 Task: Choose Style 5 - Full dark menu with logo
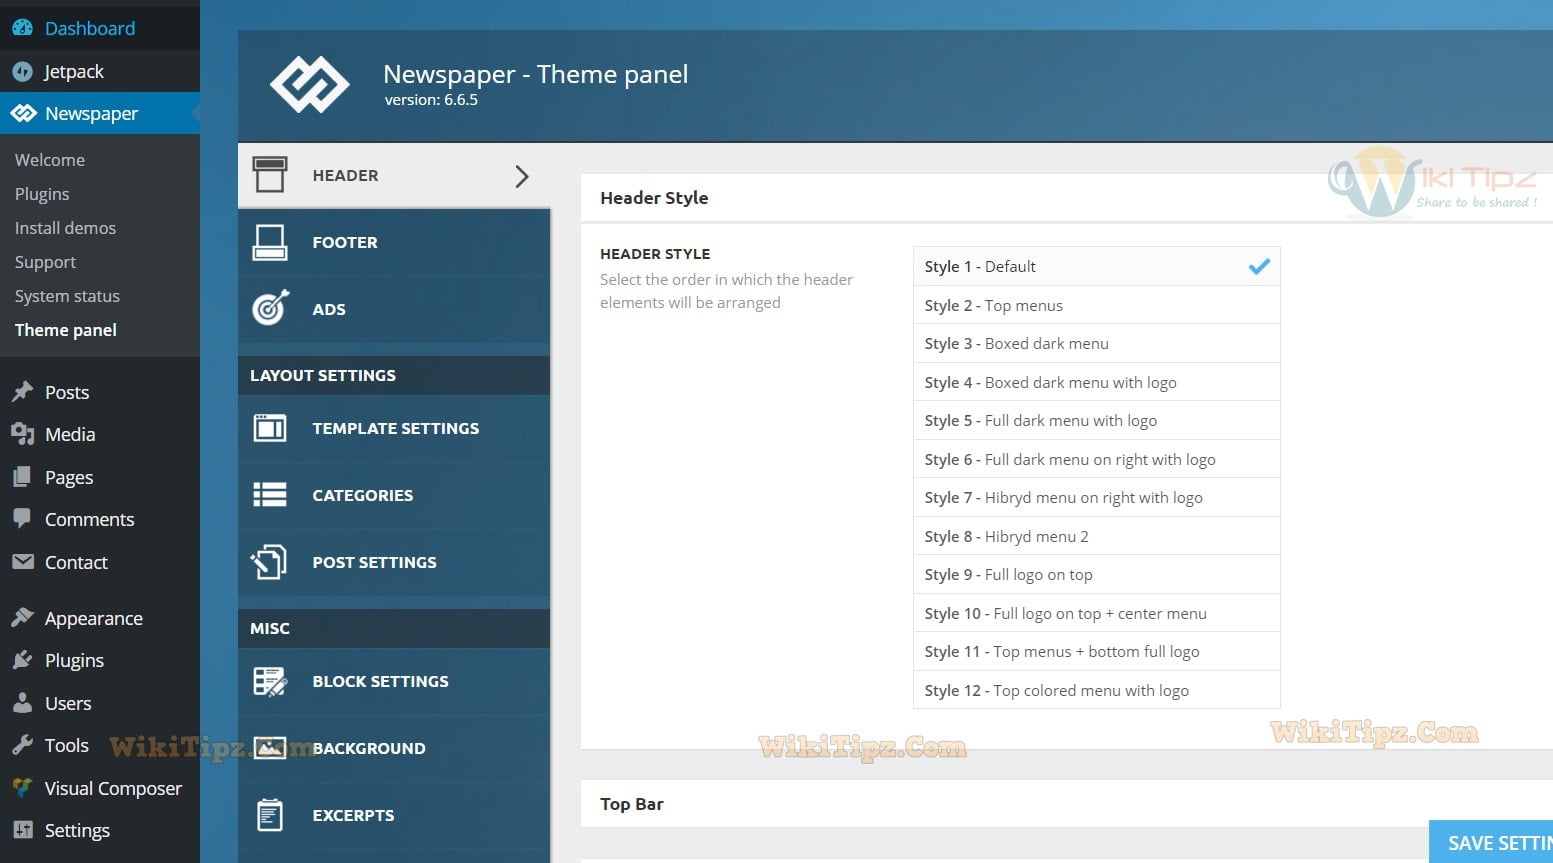point(1096,420)
